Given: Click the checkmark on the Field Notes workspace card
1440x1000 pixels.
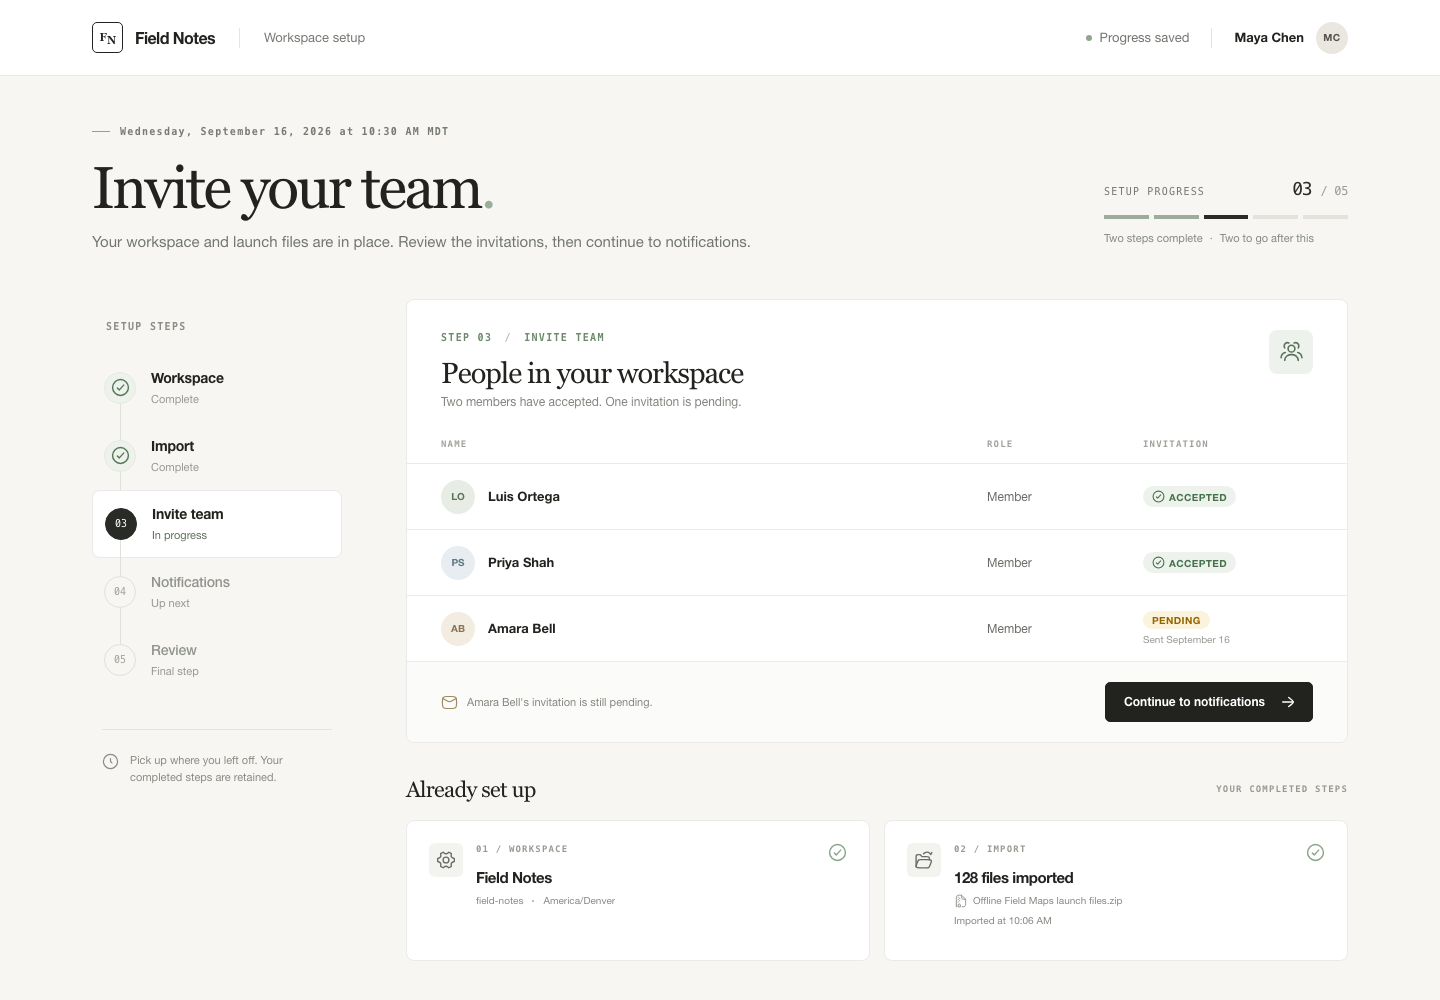Looking at the screenshot, I should (838, 852).
